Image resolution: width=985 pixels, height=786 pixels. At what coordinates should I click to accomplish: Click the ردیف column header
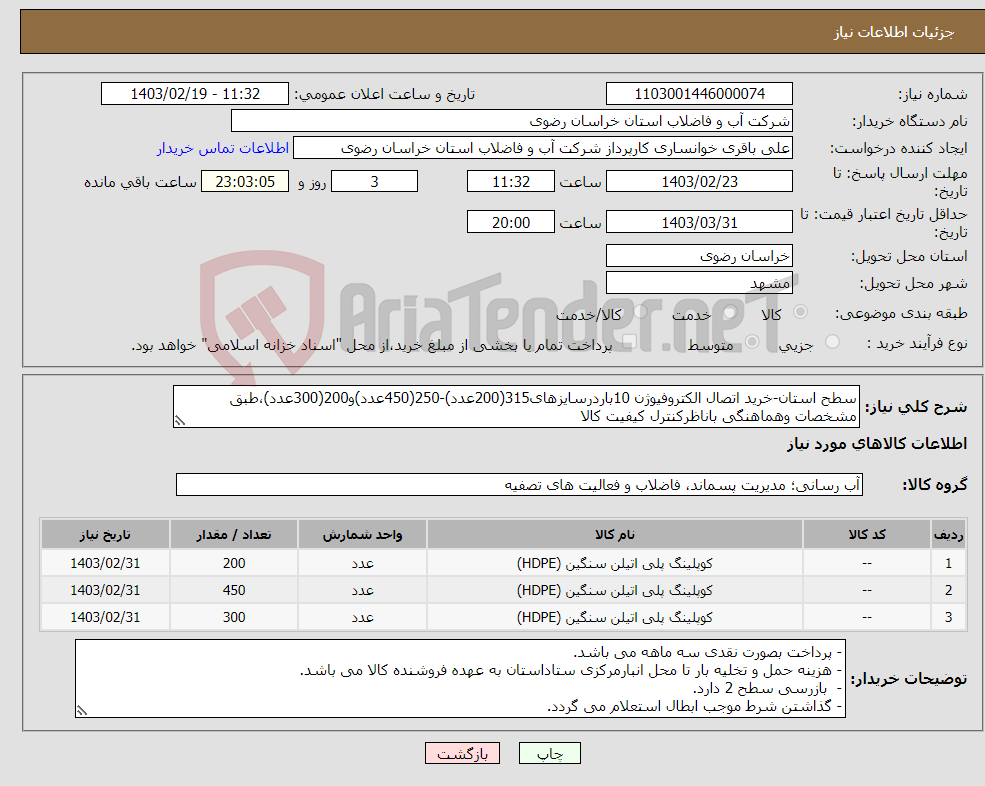point(948,535)
